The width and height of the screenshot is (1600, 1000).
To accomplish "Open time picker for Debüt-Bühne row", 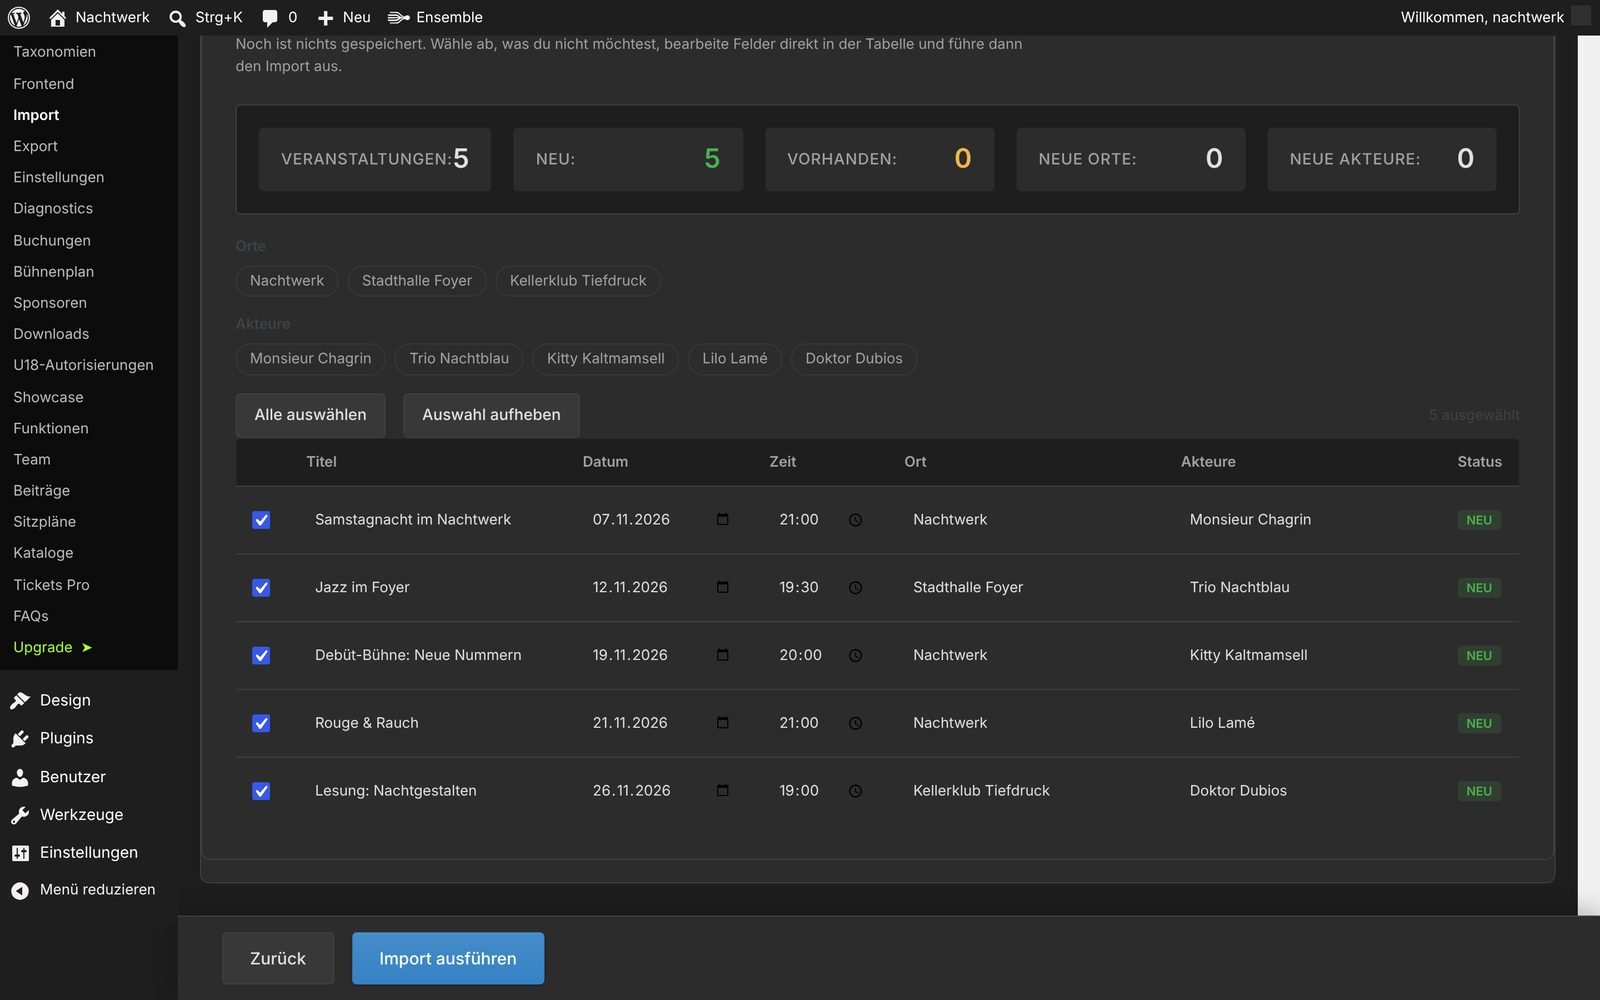I will pyautogui.click(x=855, y=656).
